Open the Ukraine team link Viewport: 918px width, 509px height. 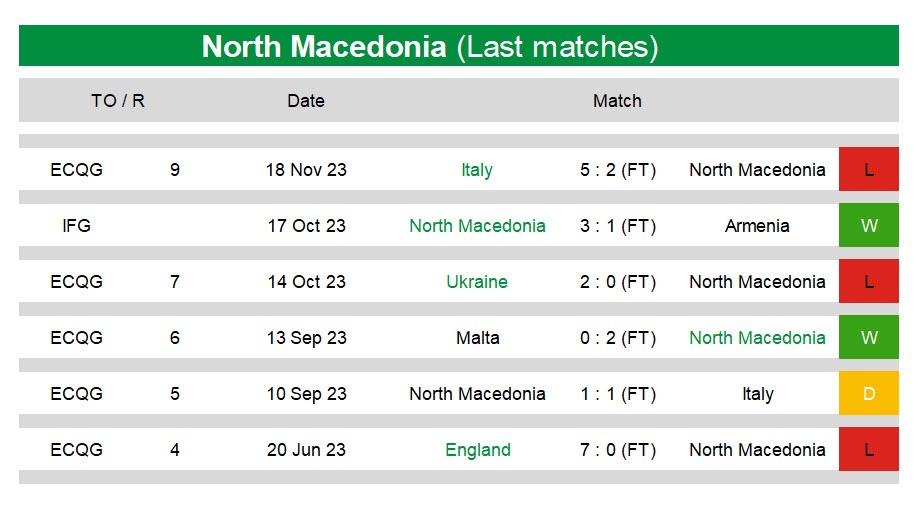[477, 282]
